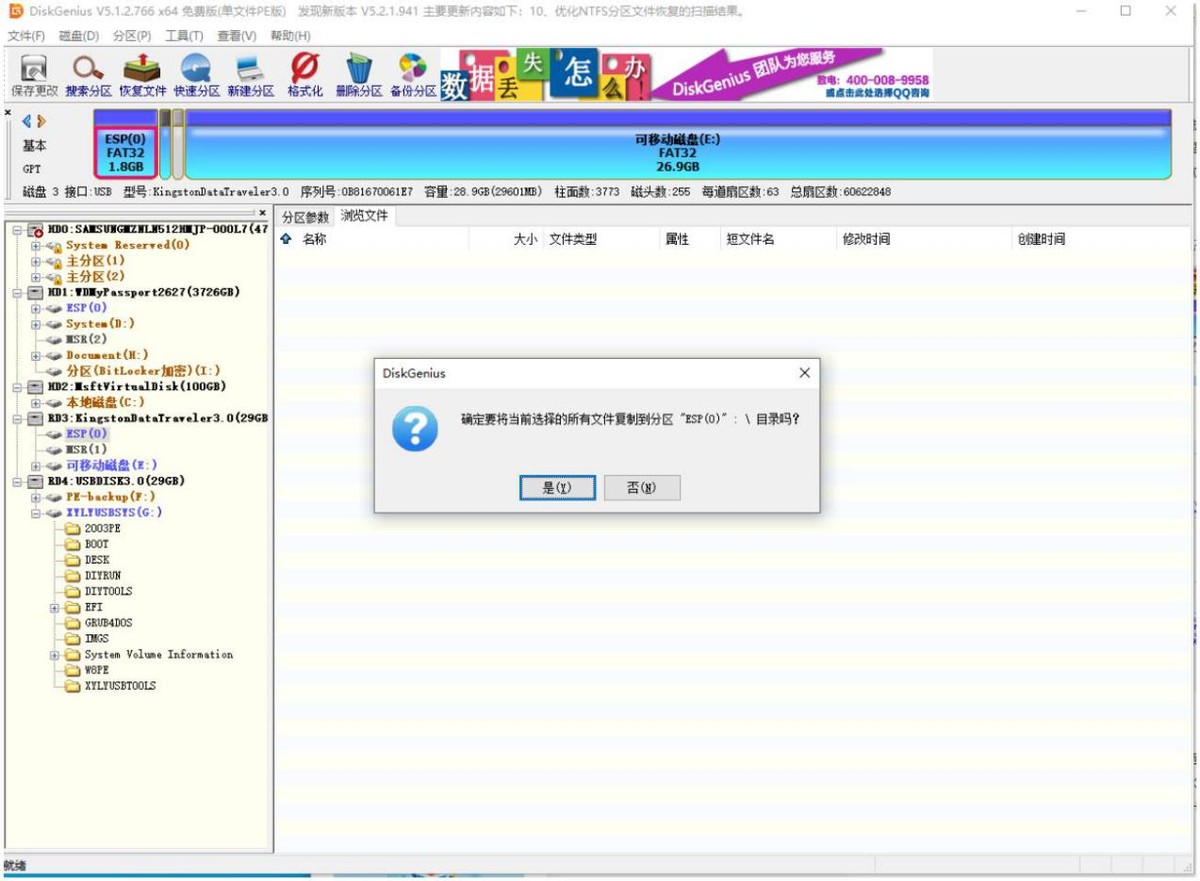Go to next disk with right arrow
The image size is (1200, 881).
41,122
